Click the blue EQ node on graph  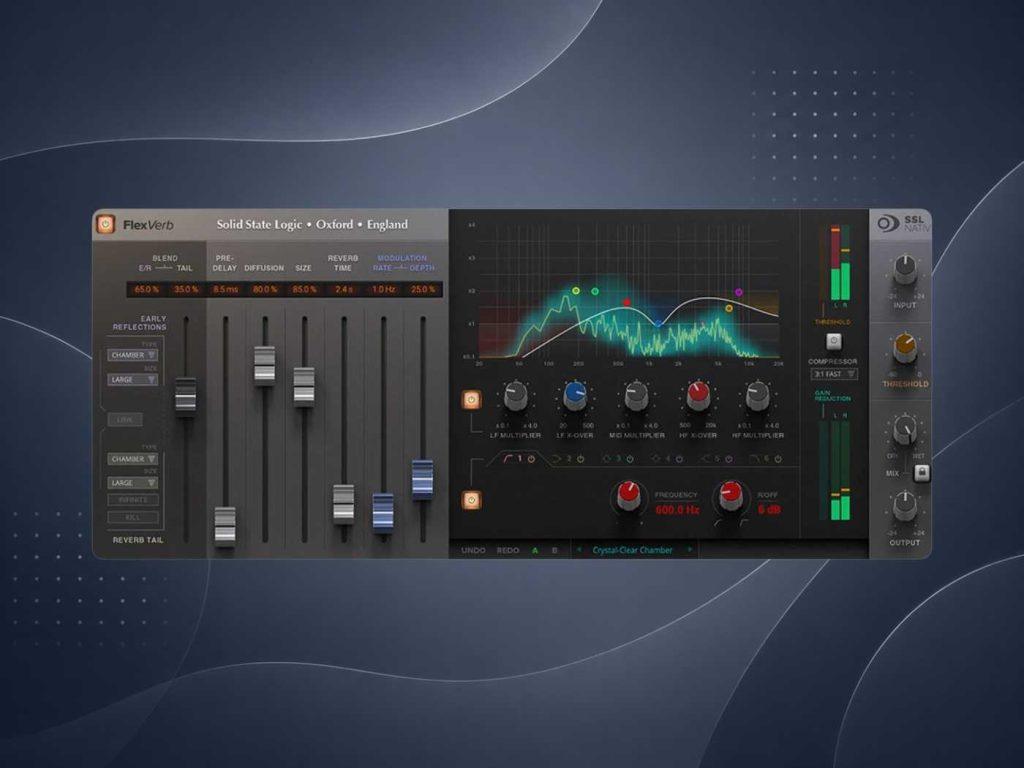658,323
